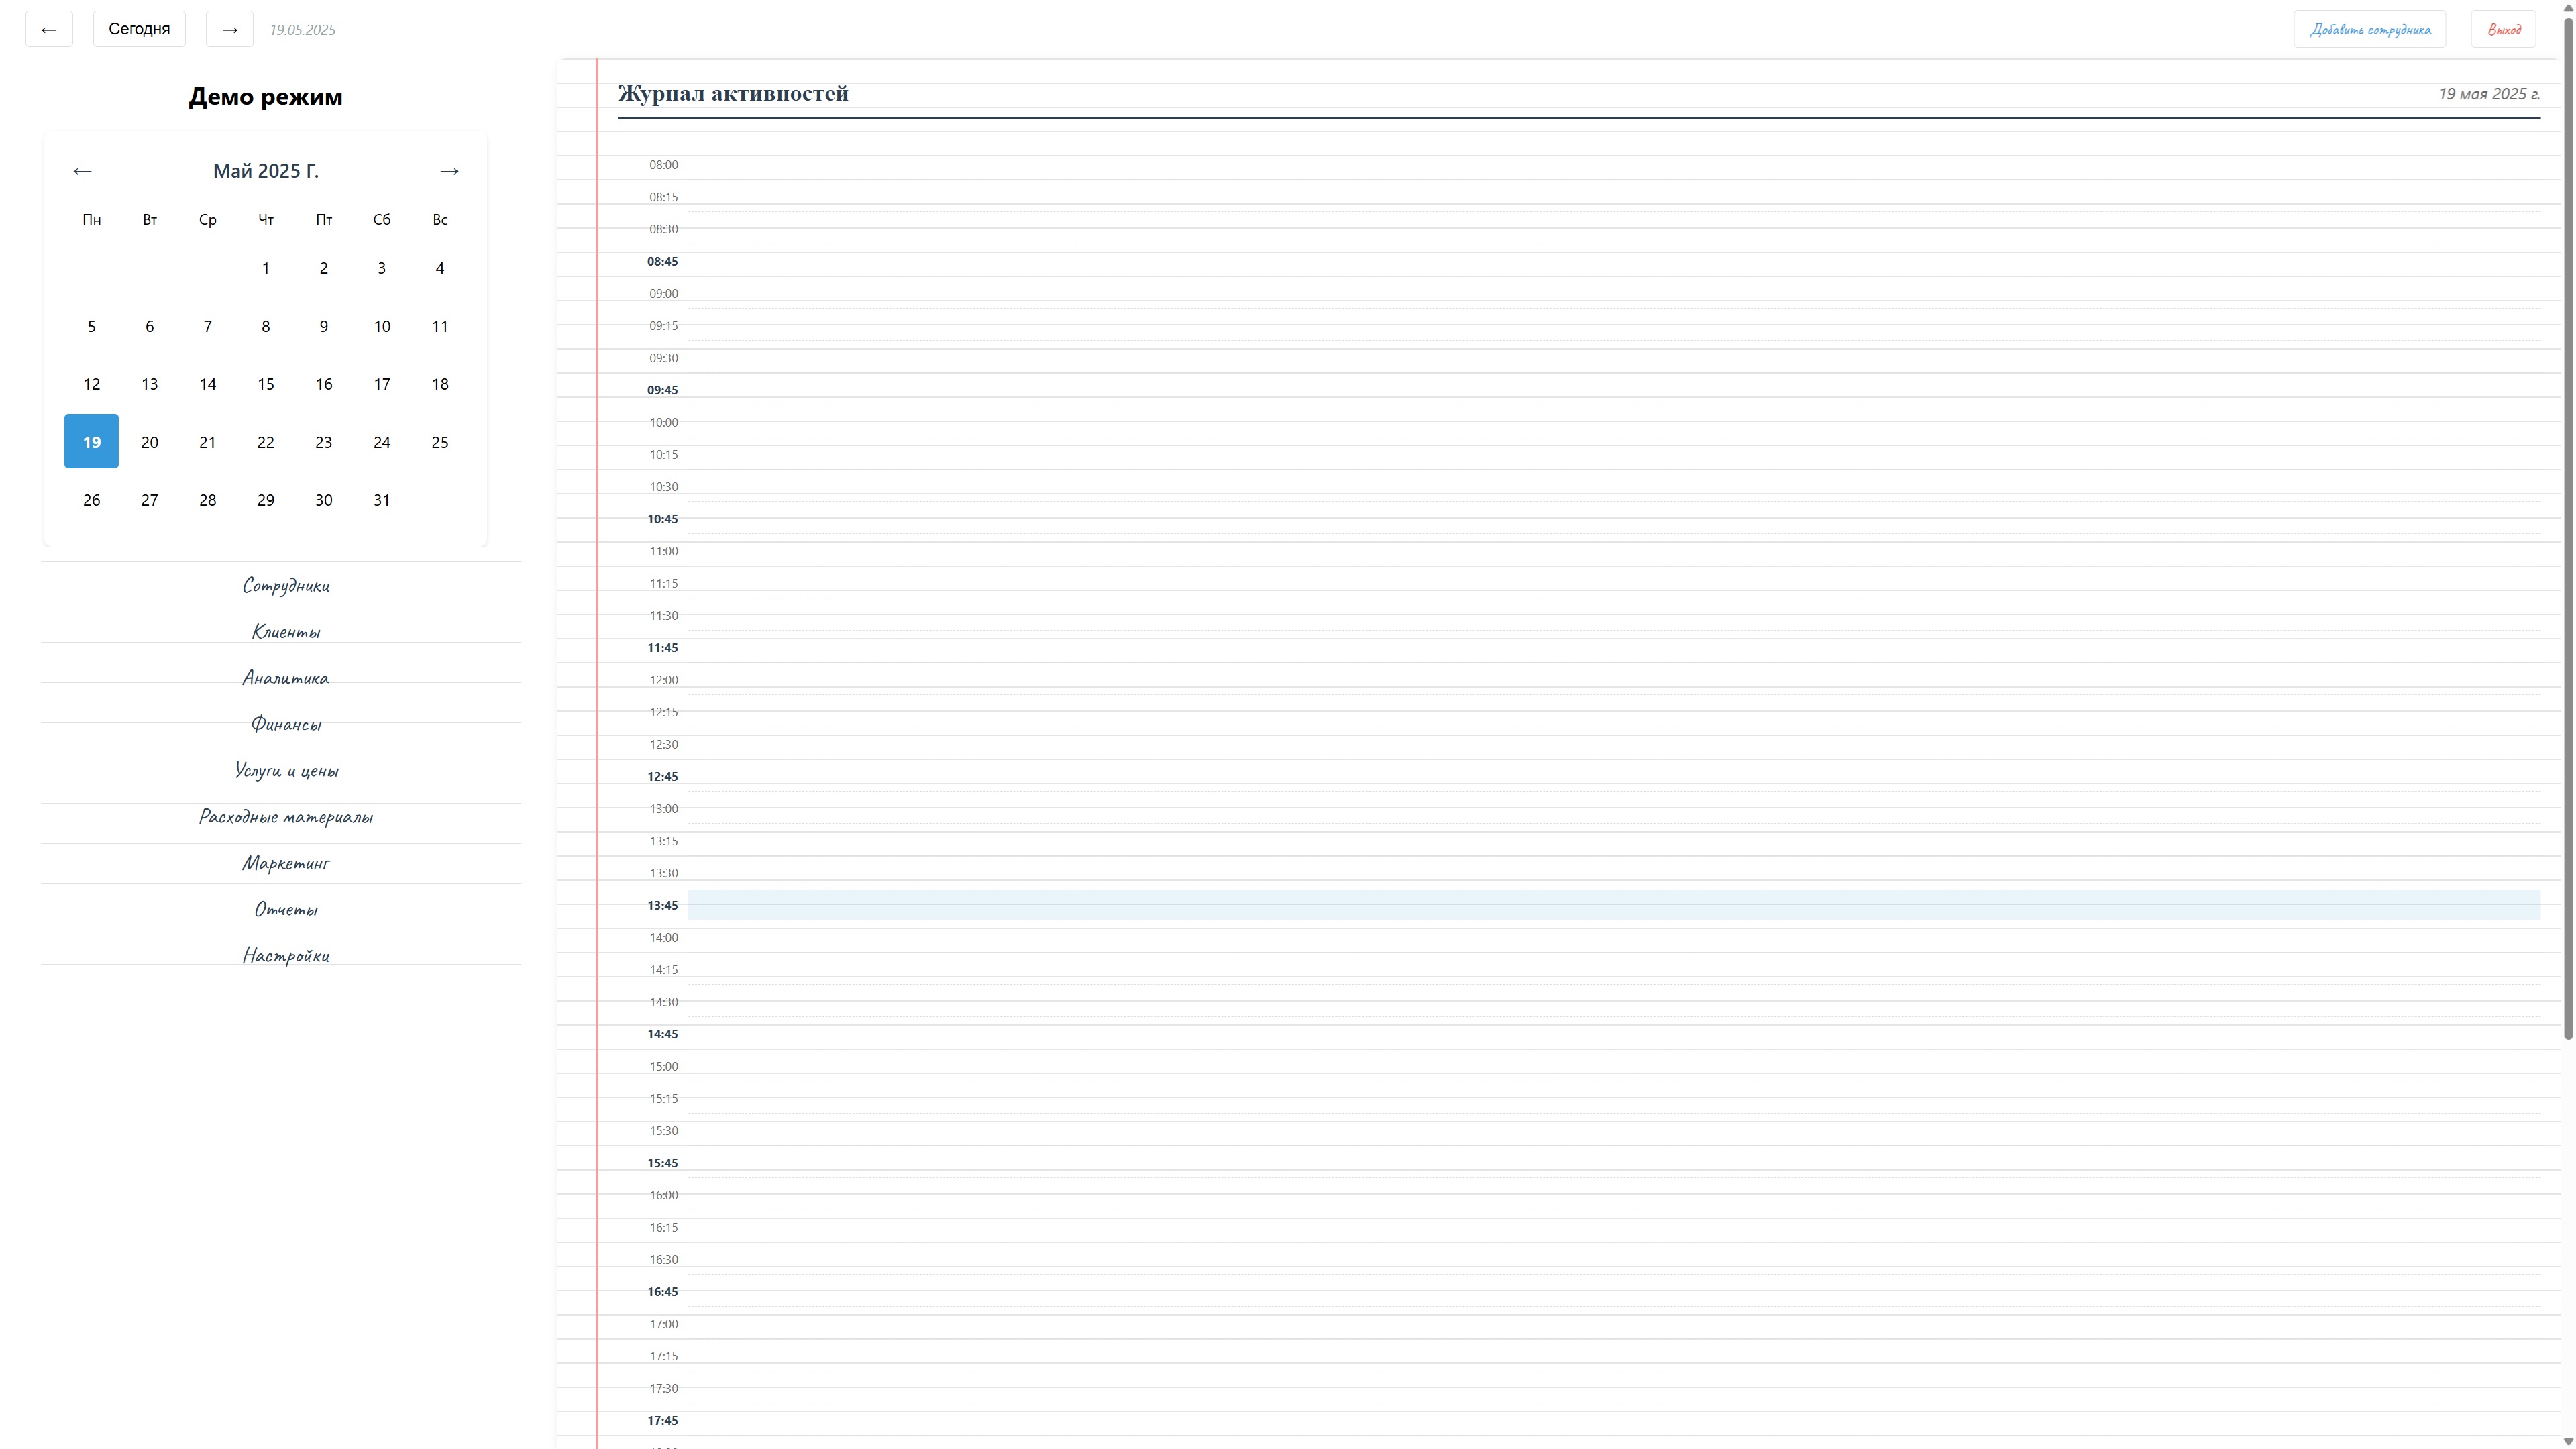Open the Настройки section
Image resolution: width=2576 pixels, height=1449 pixels.
286,955
